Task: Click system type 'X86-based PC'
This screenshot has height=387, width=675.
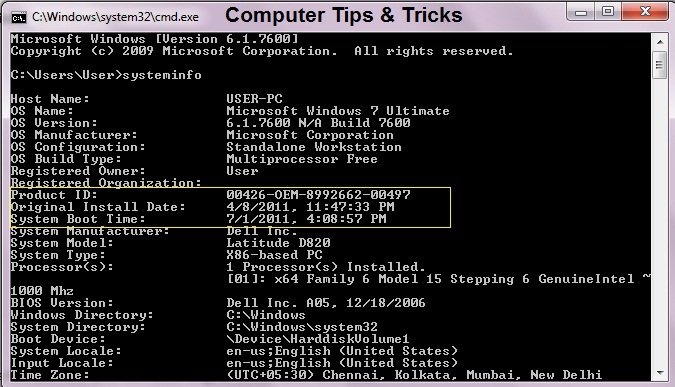Action: (274, 255)
